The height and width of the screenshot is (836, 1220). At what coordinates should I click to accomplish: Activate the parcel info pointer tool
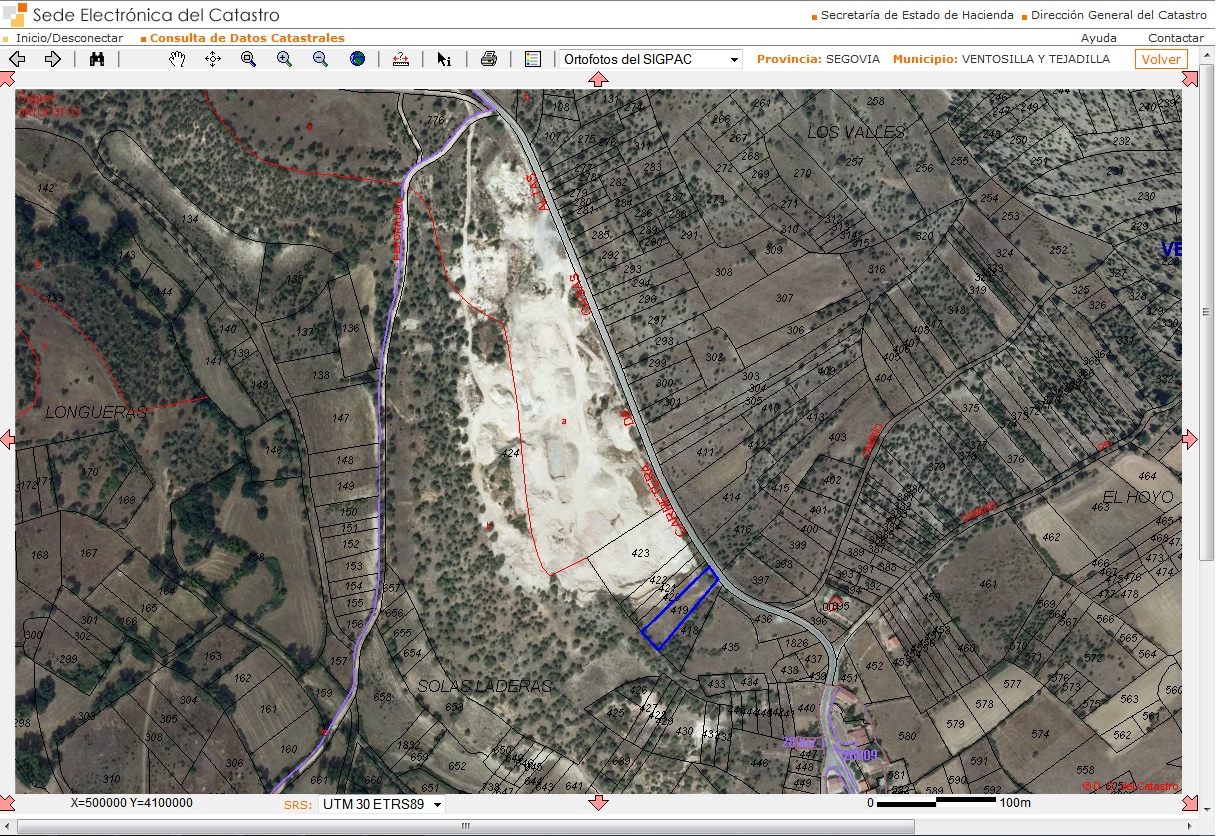(x=444, y=59)
